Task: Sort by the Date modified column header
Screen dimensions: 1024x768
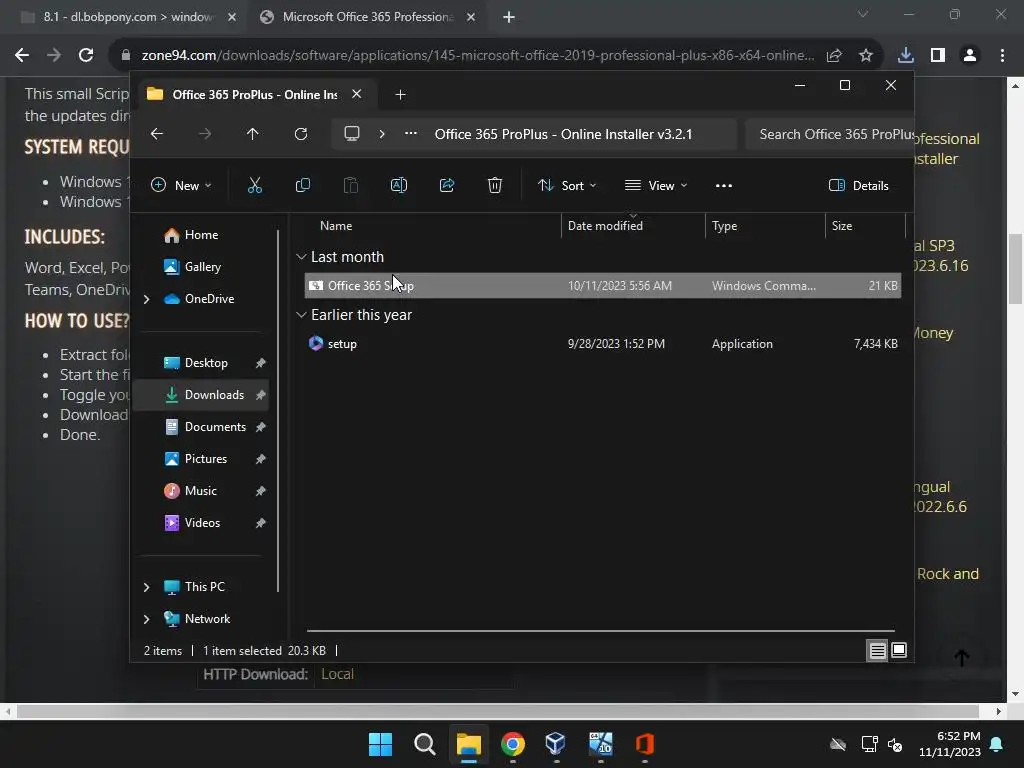Action: click(632, 226)
